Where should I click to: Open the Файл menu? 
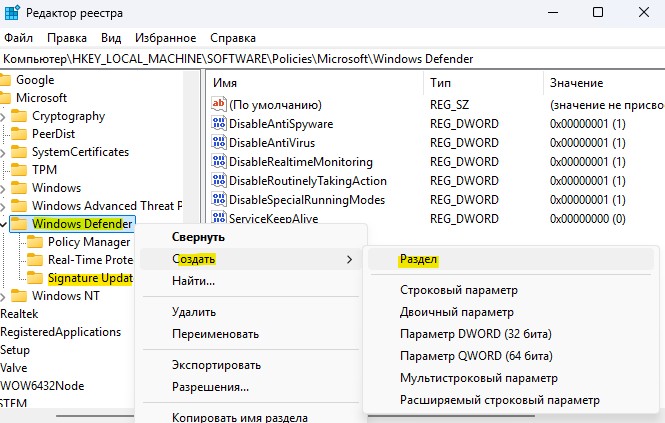coord(18,38)
